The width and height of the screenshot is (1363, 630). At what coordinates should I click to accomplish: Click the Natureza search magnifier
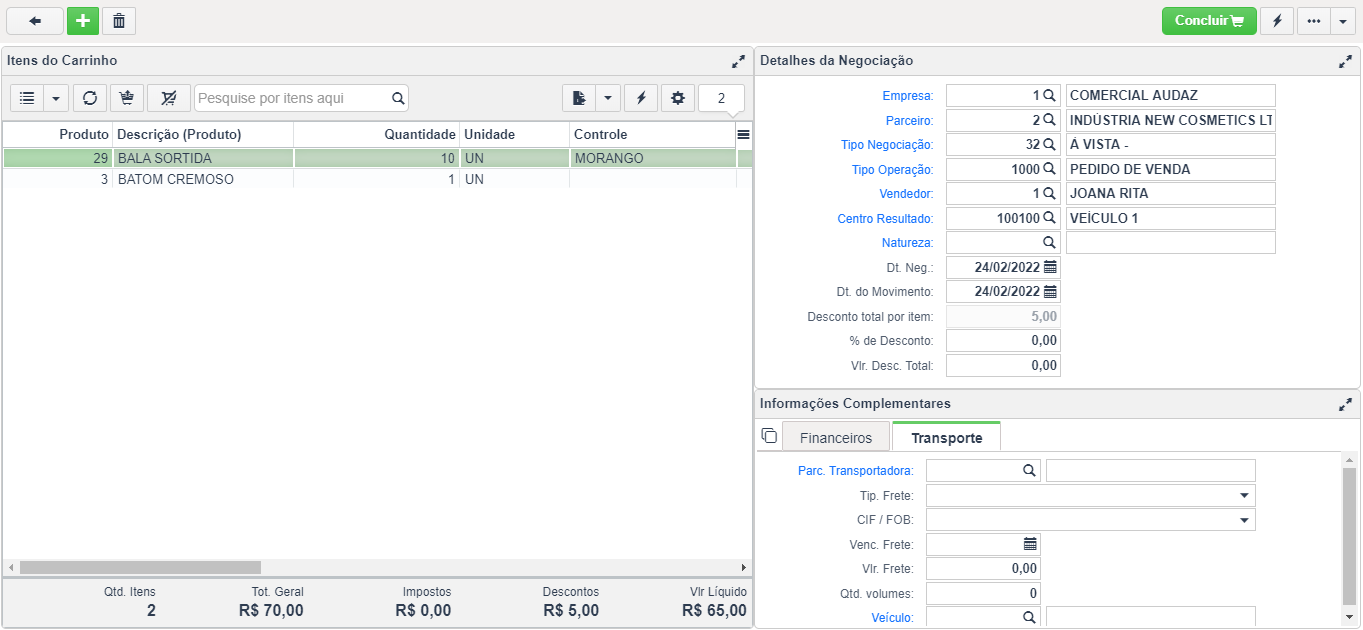pos(1049,243)
